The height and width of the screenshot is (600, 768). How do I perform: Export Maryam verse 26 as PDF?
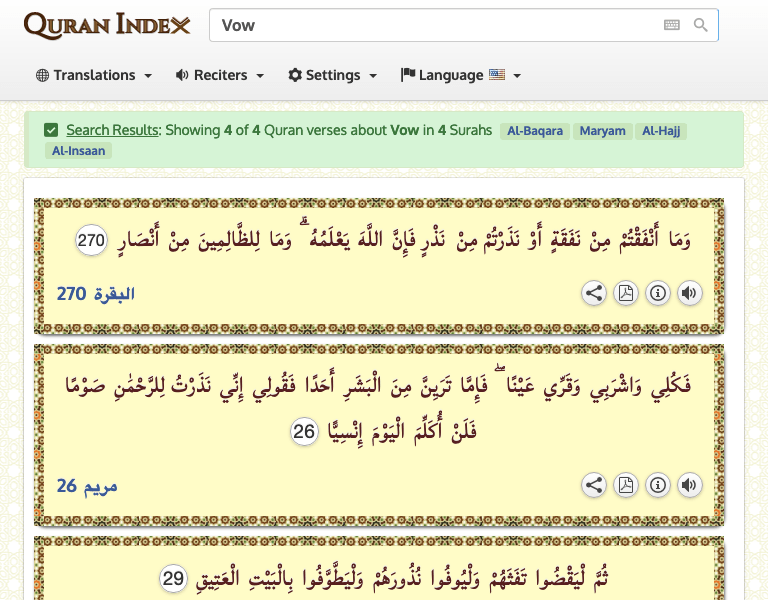[626, 485]
